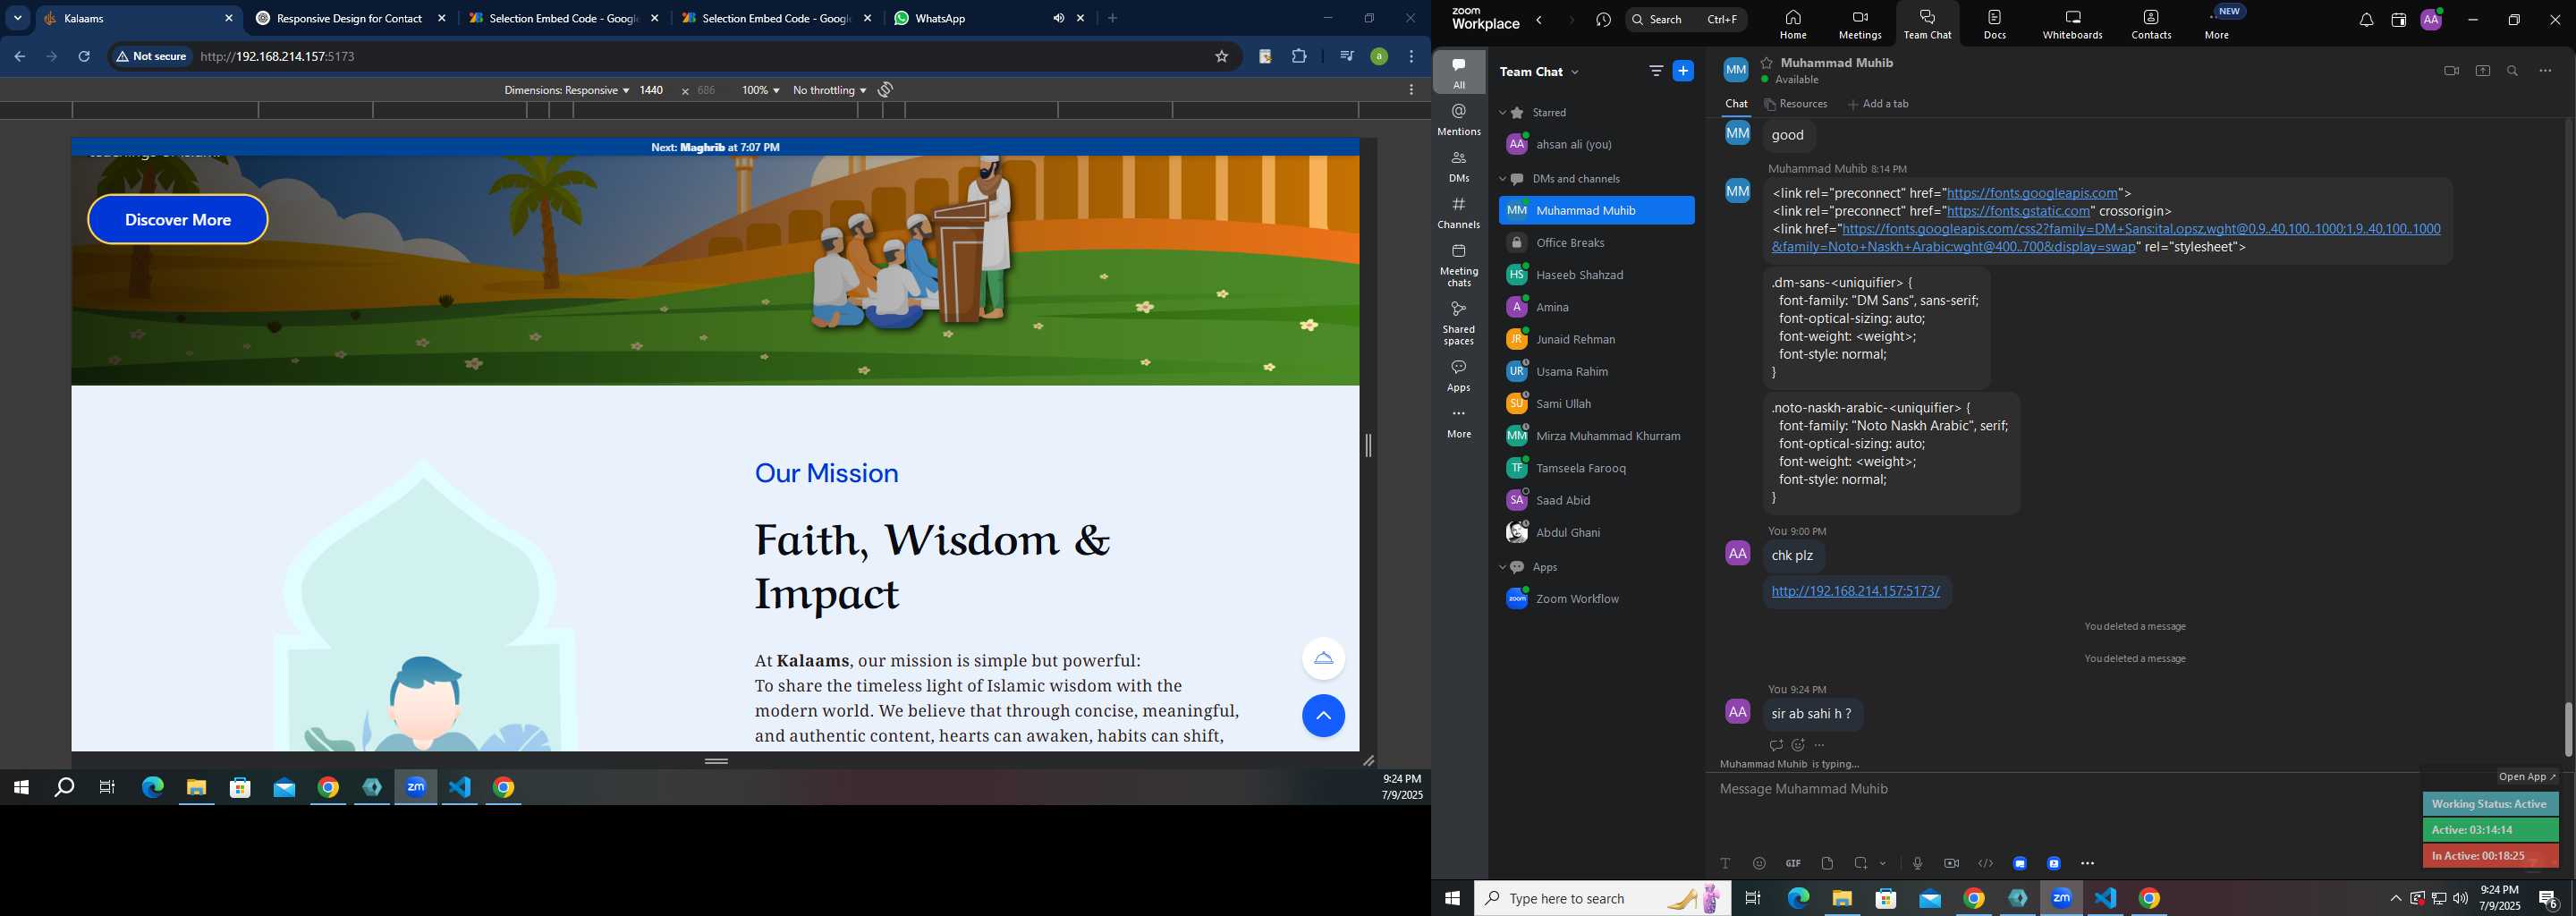Click the attach file icon in the message toolbar
2576x916 pixels.
pyautogui.click(x=1827, y=863)
